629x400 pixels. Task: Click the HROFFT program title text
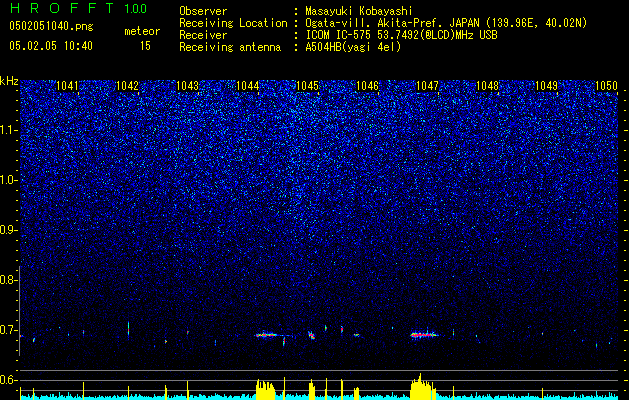62,8
